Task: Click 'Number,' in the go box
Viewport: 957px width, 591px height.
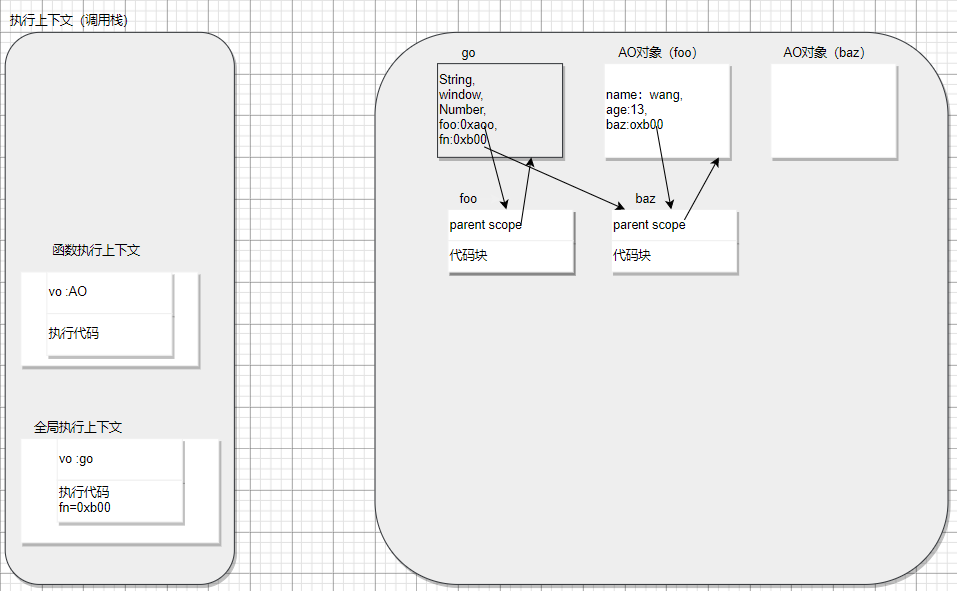Action: pos(463,109)
